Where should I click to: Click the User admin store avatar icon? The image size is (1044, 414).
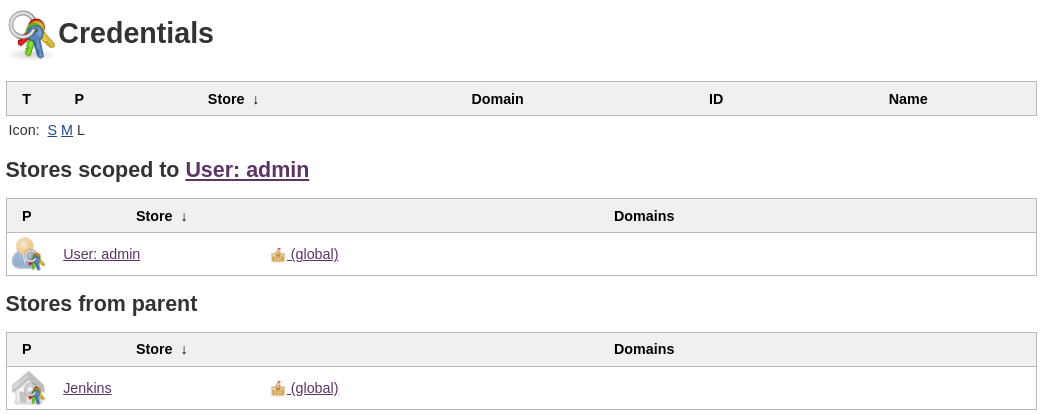(28, 254)
